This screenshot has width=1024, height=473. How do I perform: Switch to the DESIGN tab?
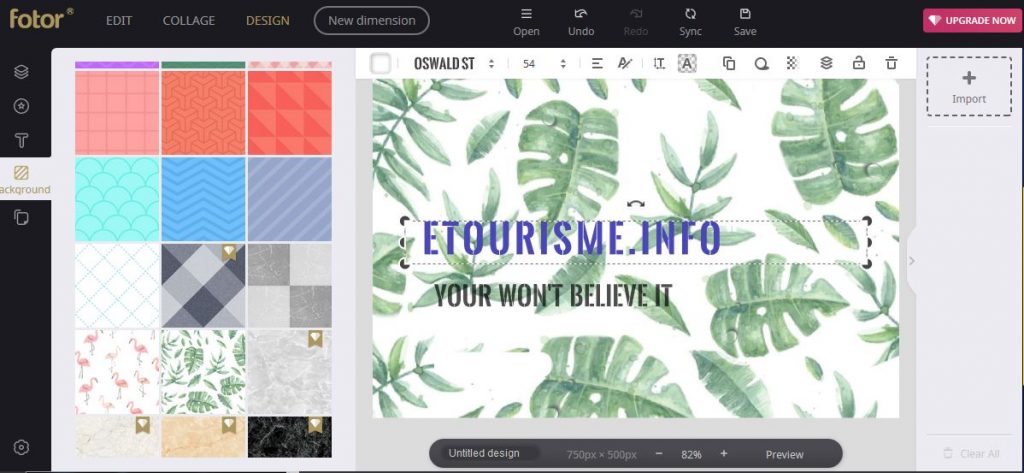(x=268, y=20)
